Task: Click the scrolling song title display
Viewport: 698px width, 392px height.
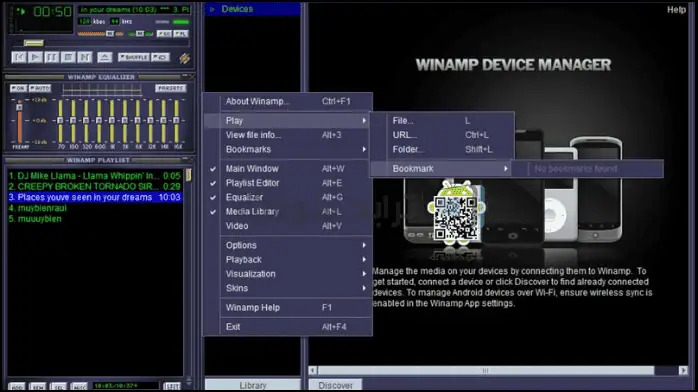Action: (134, 9)
